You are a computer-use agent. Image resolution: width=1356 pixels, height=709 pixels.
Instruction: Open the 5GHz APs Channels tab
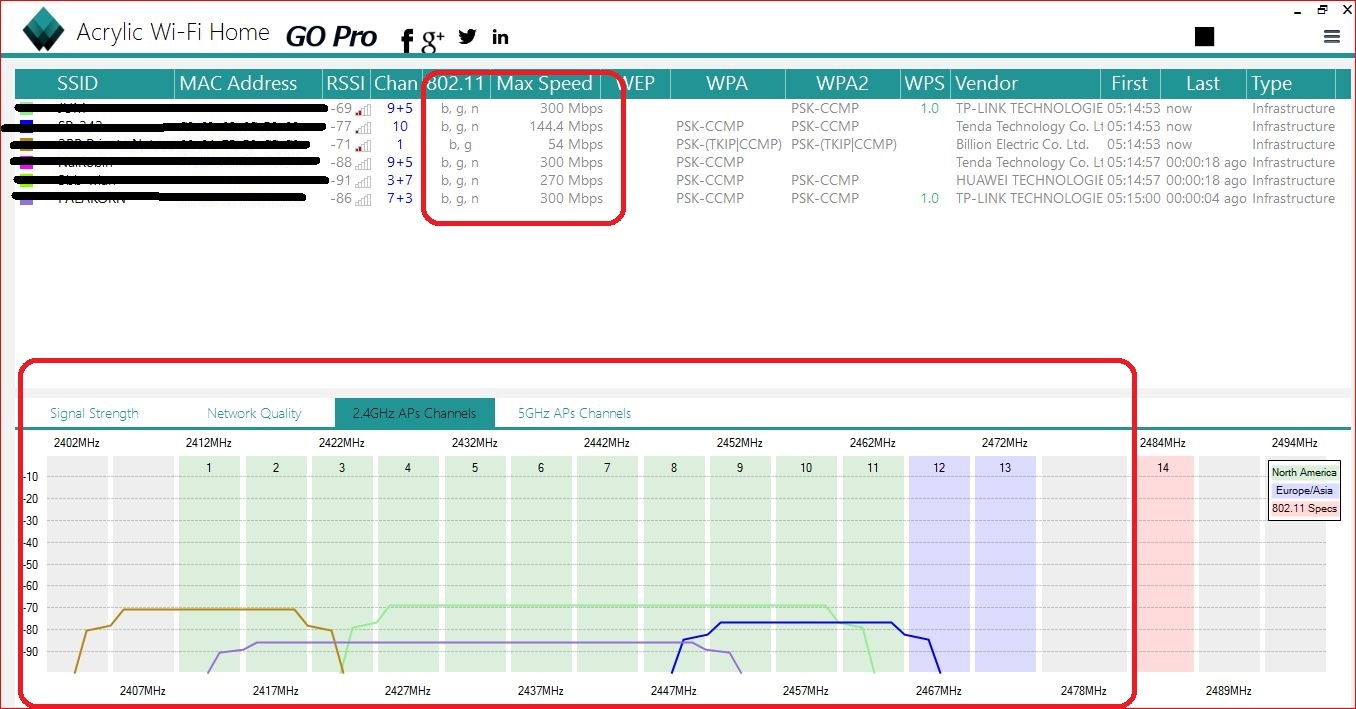click(574, 413)
